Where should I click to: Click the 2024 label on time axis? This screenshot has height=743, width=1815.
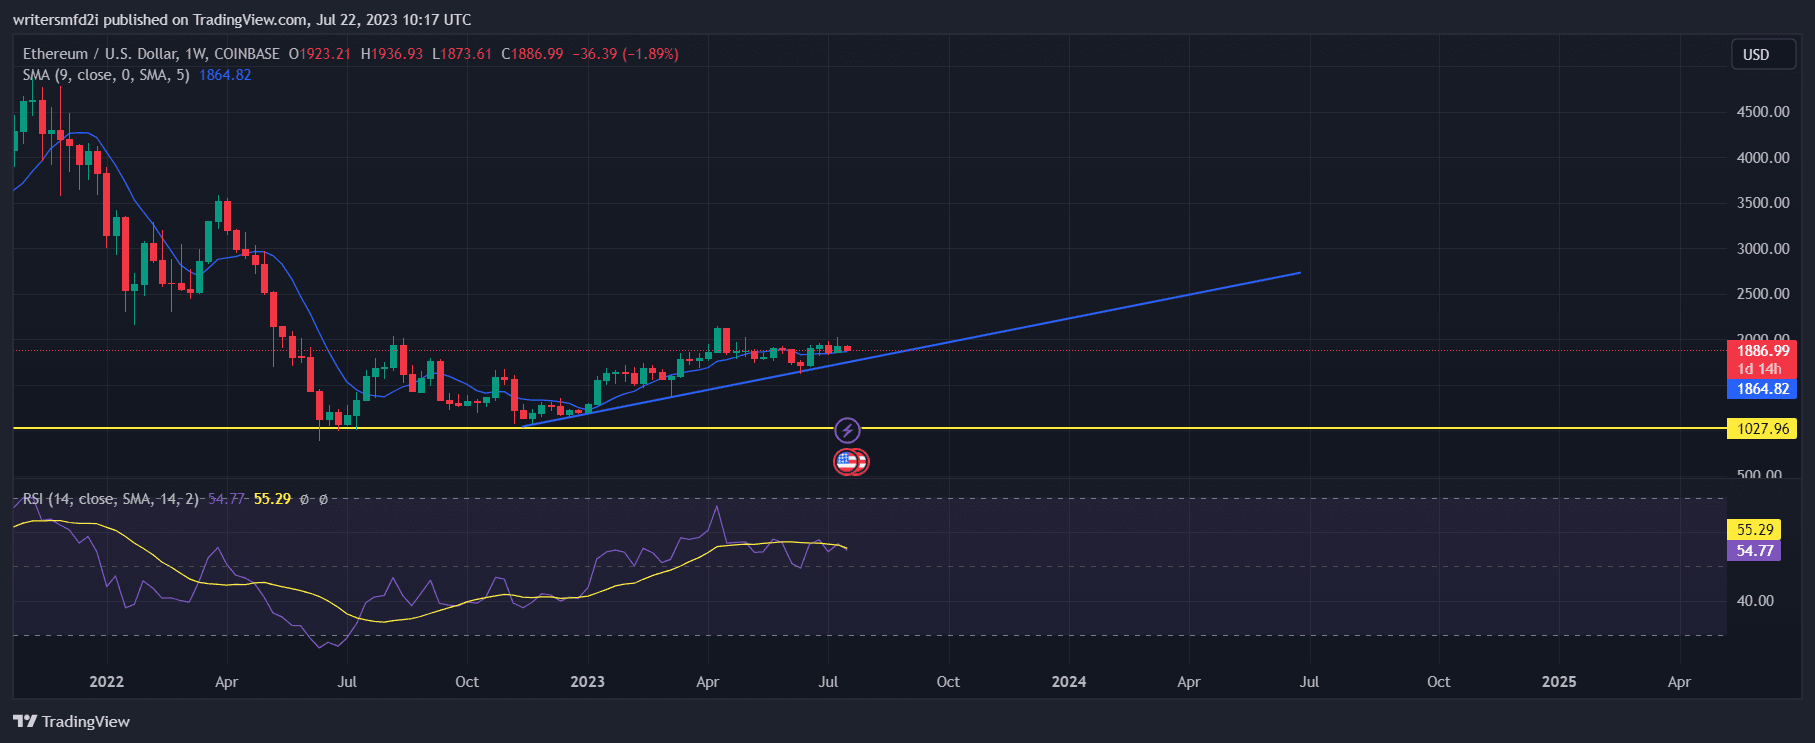[1068, 682]
